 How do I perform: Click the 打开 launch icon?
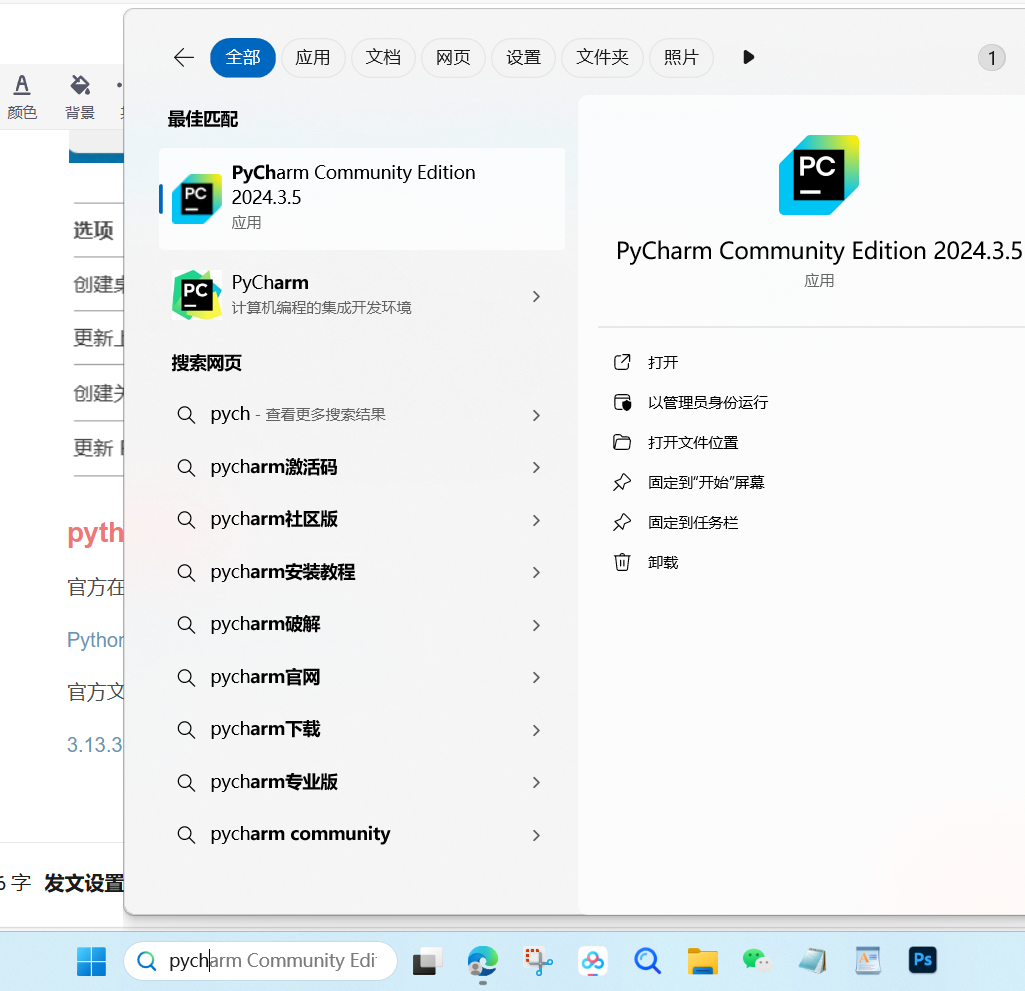point(622,362)
